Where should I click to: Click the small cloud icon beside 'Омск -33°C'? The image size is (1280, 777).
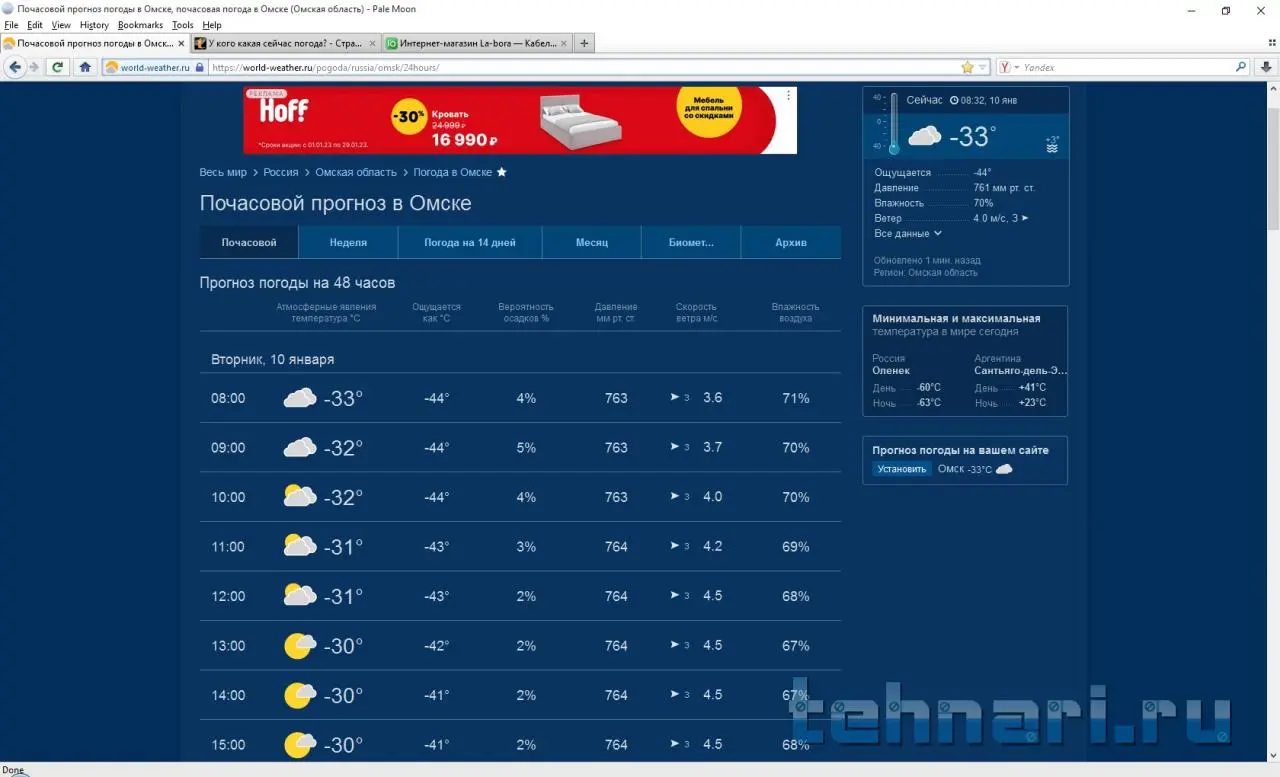1004,469
